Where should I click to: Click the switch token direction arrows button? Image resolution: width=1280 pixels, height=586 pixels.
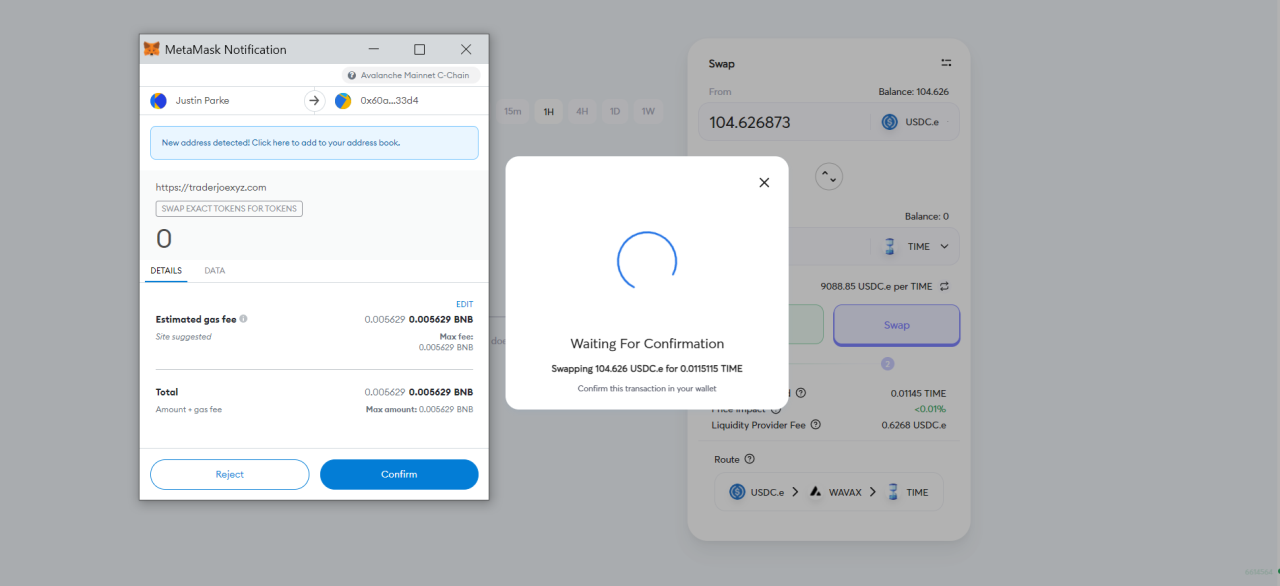829,176
